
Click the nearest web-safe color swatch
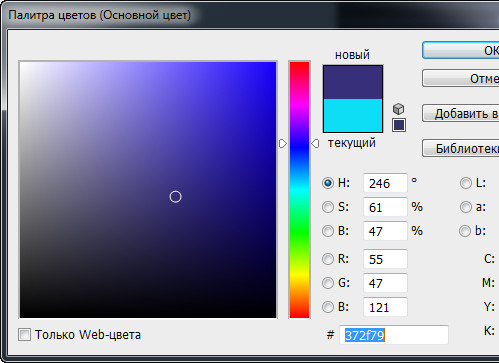399,125
